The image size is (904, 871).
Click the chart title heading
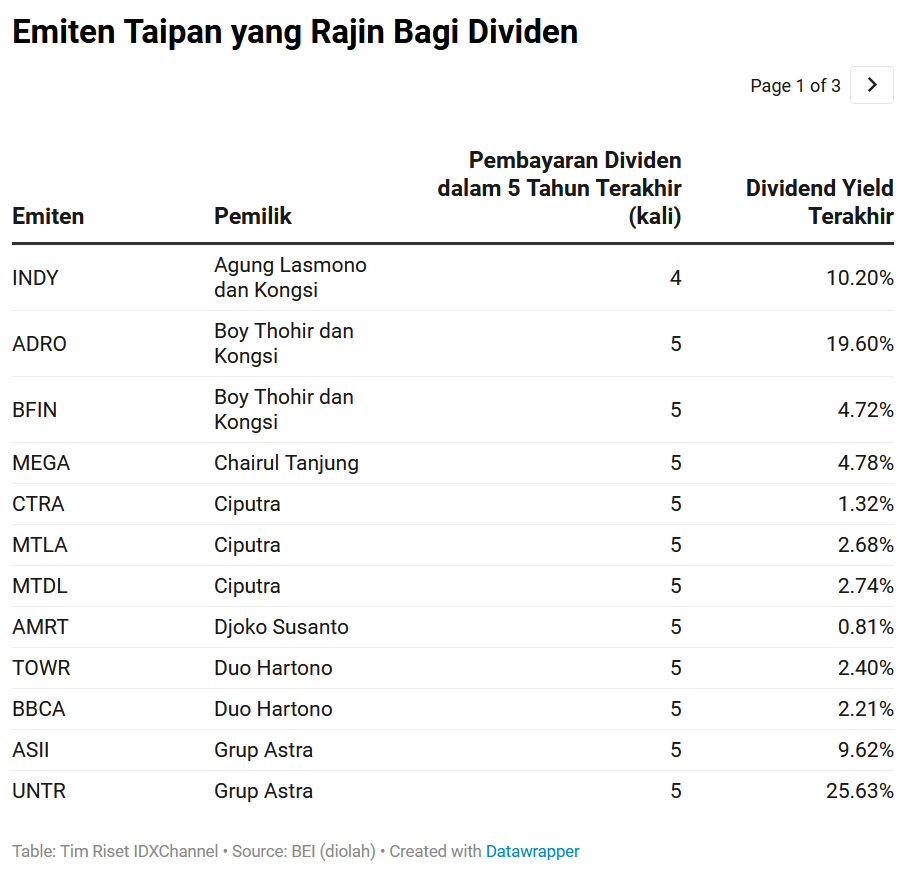click(295, 32)
